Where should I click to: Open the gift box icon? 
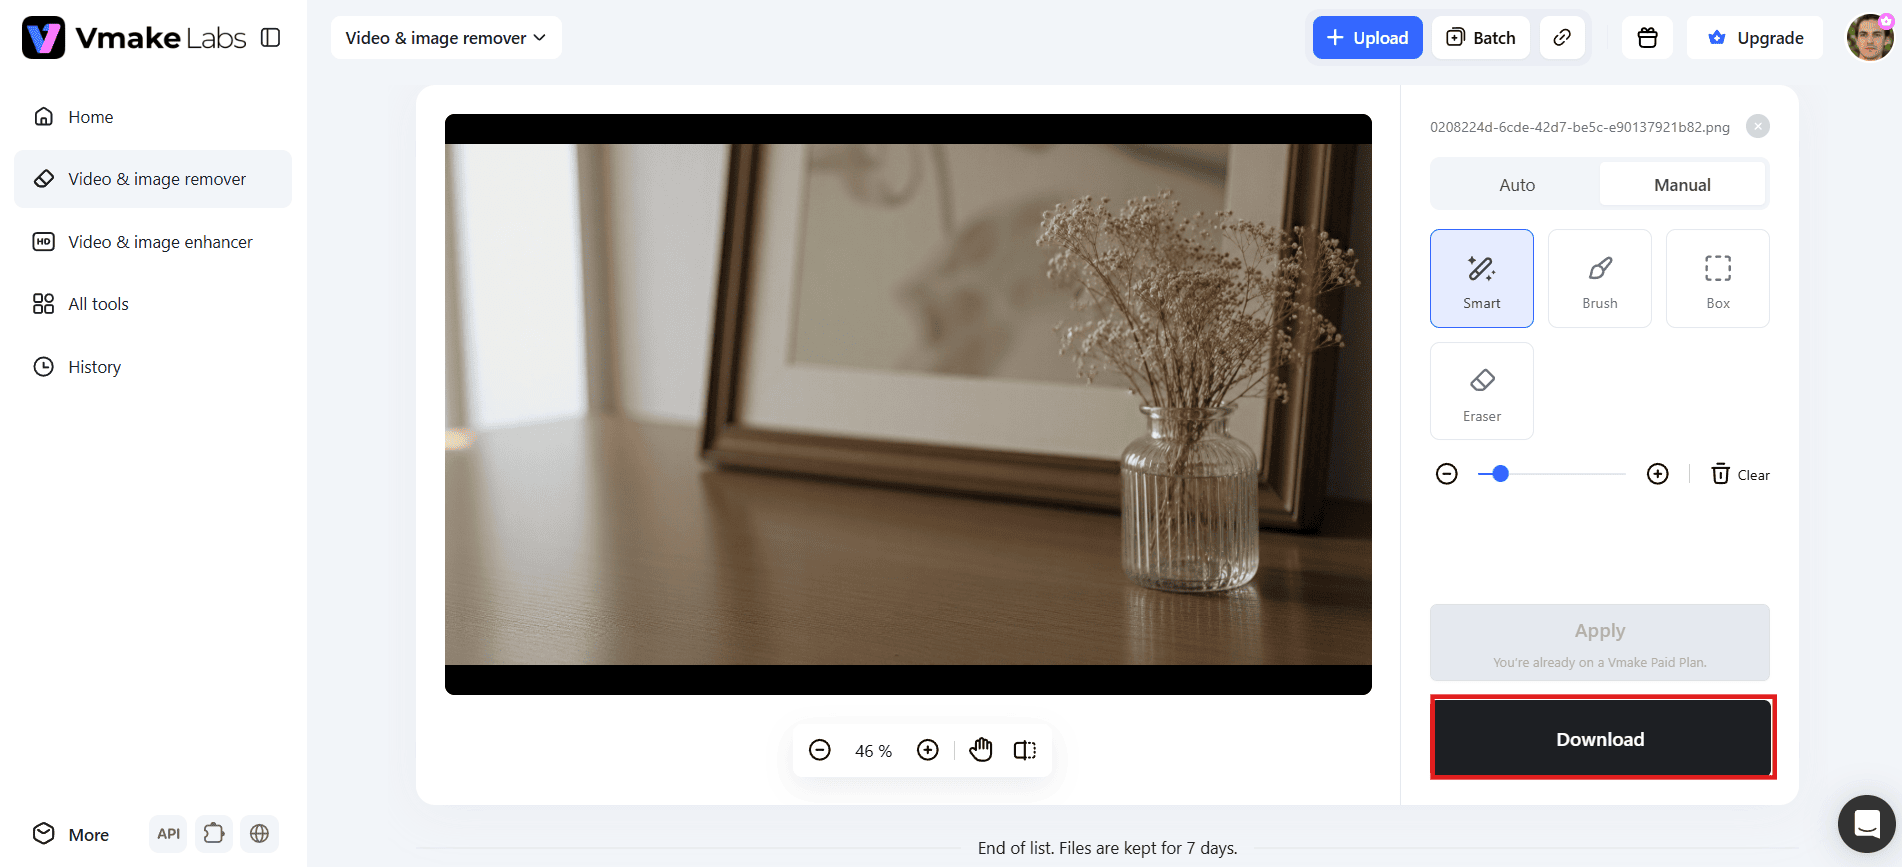(x=1647, y=38)
